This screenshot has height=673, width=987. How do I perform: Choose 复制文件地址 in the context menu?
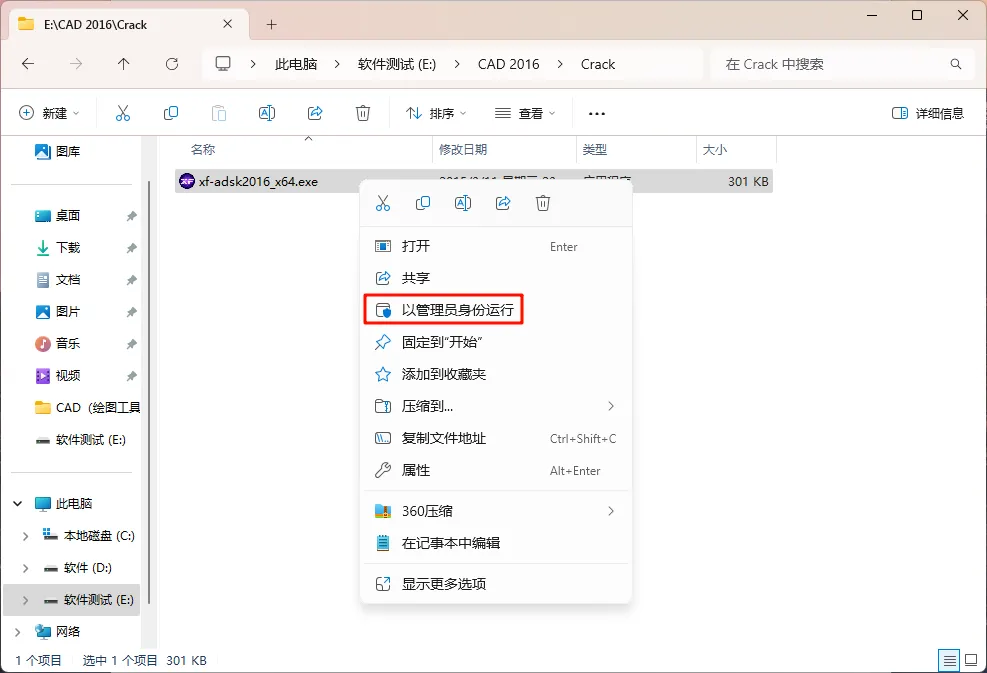tap(496, 438)
